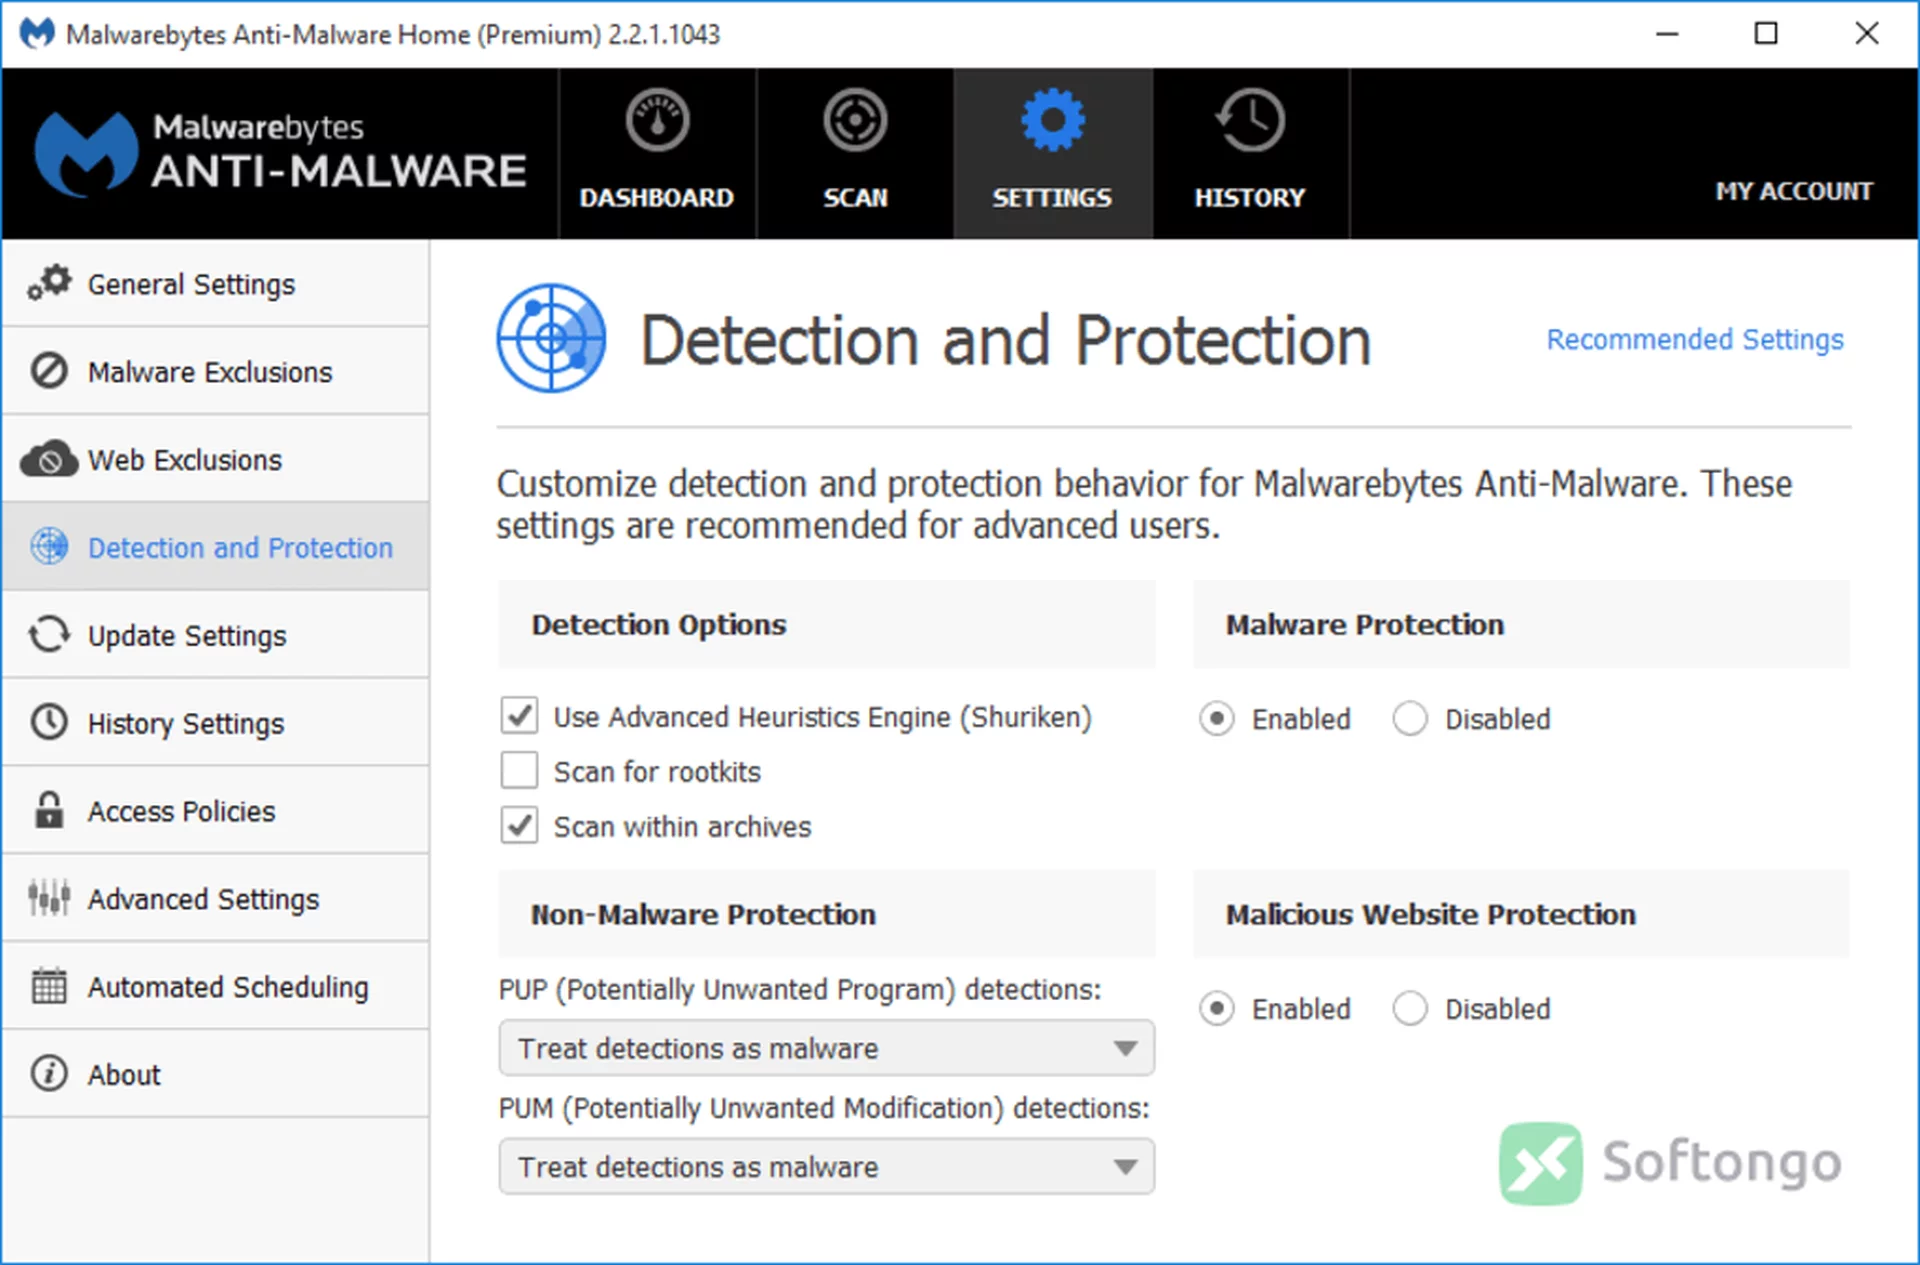Select the blue Settings gear icon
Screen dimensions: 1920x1265
point(1052,121)
